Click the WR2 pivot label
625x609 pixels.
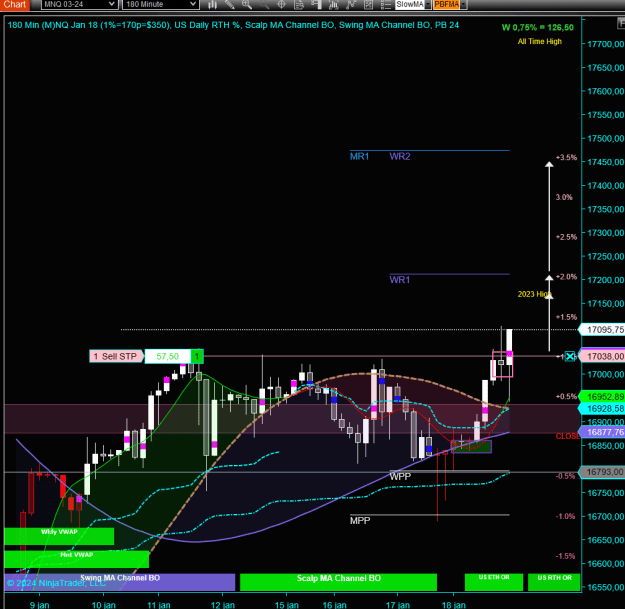(x=400, y=157)
